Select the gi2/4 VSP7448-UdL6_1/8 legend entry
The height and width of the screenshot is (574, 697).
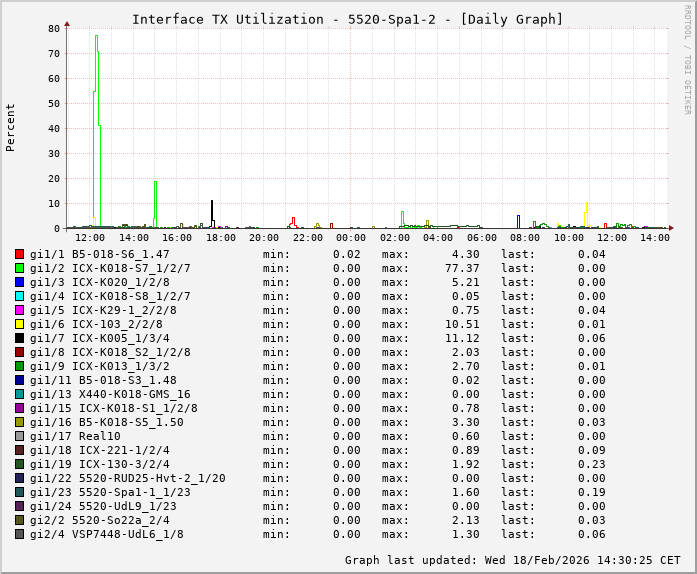pyautogui.click(x=106, y=534)
